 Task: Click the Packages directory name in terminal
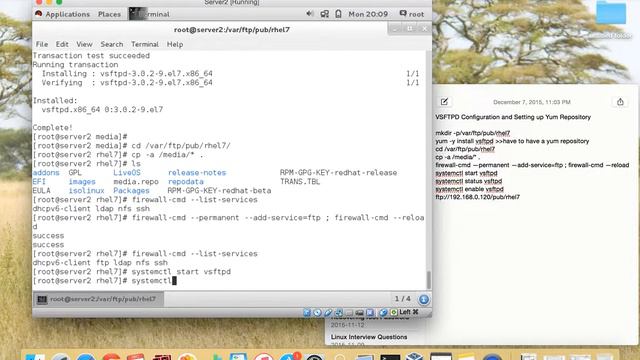(x=131, y=191)
